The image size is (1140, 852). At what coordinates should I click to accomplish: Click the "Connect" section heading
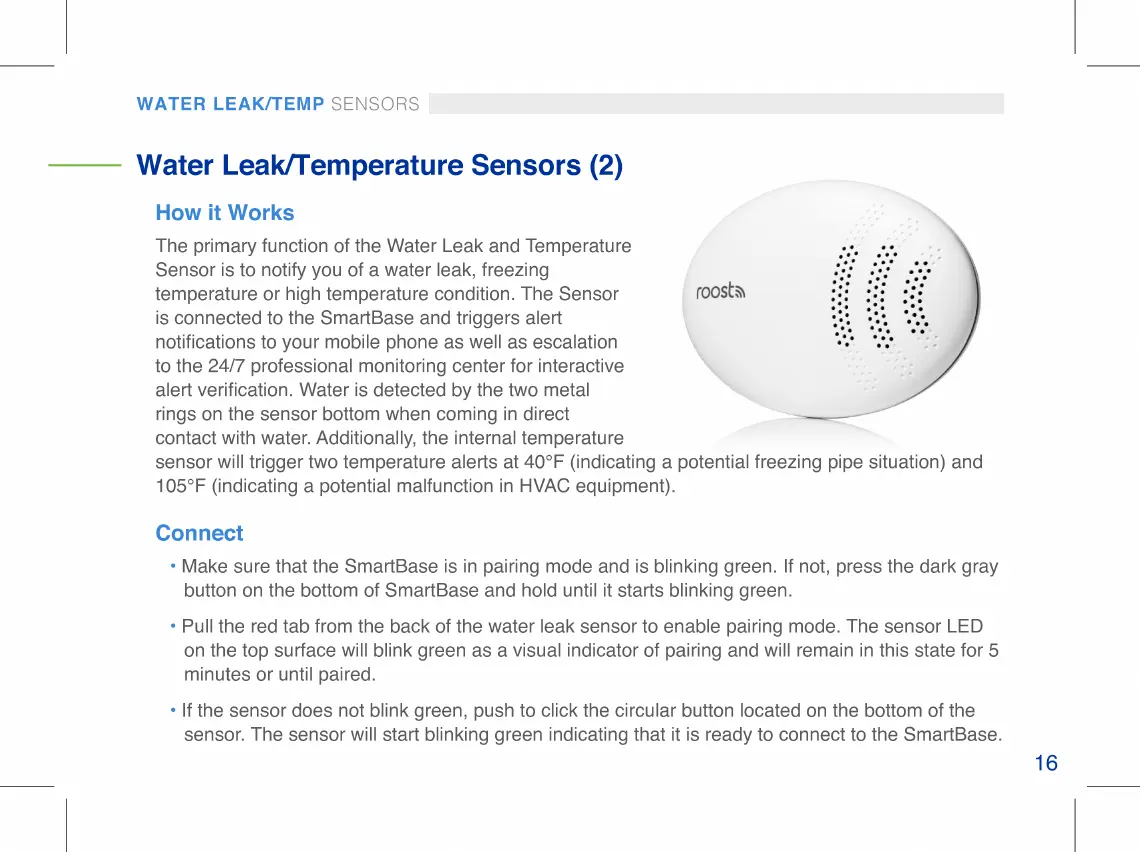coord(199,533)
